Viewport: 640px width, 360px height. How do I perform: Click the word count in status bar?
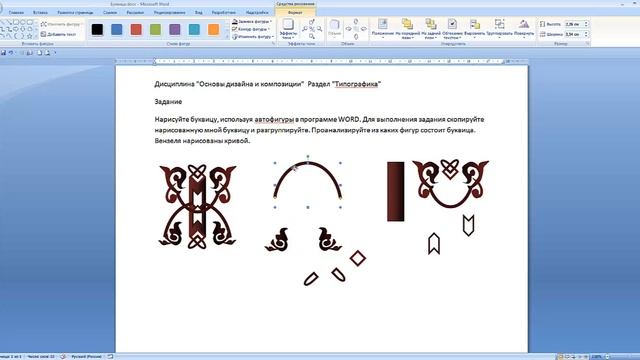pos(41,357)
